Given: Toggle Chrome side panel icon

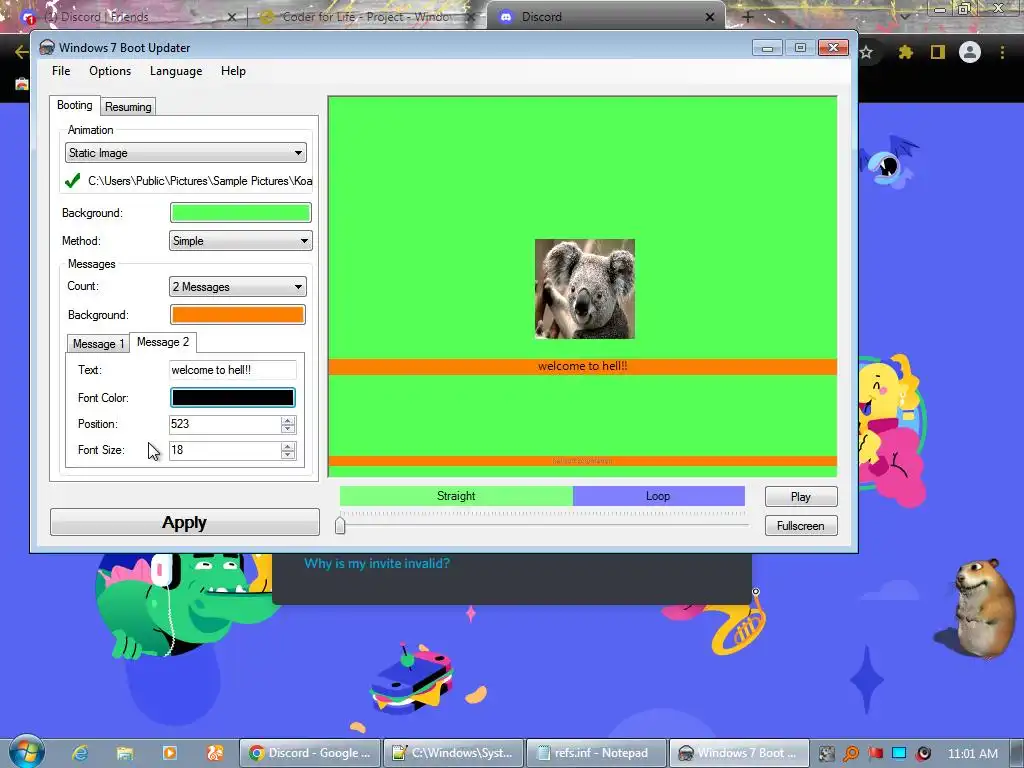Looking at the screenshot, I should [938, 52].
